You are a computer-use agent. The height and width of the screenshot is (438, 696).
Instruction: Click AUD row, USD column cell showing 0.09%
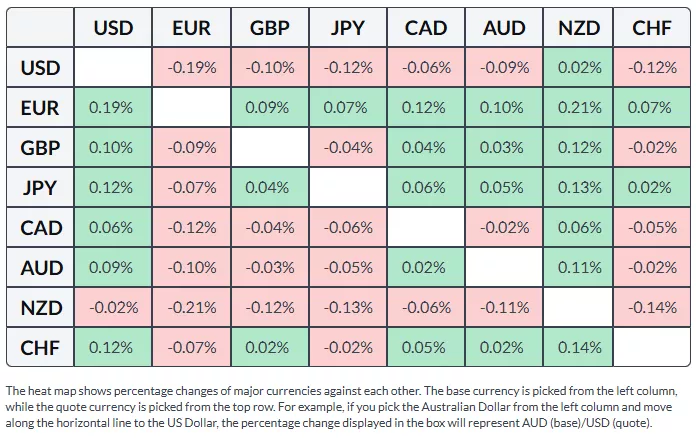(113, 268)
